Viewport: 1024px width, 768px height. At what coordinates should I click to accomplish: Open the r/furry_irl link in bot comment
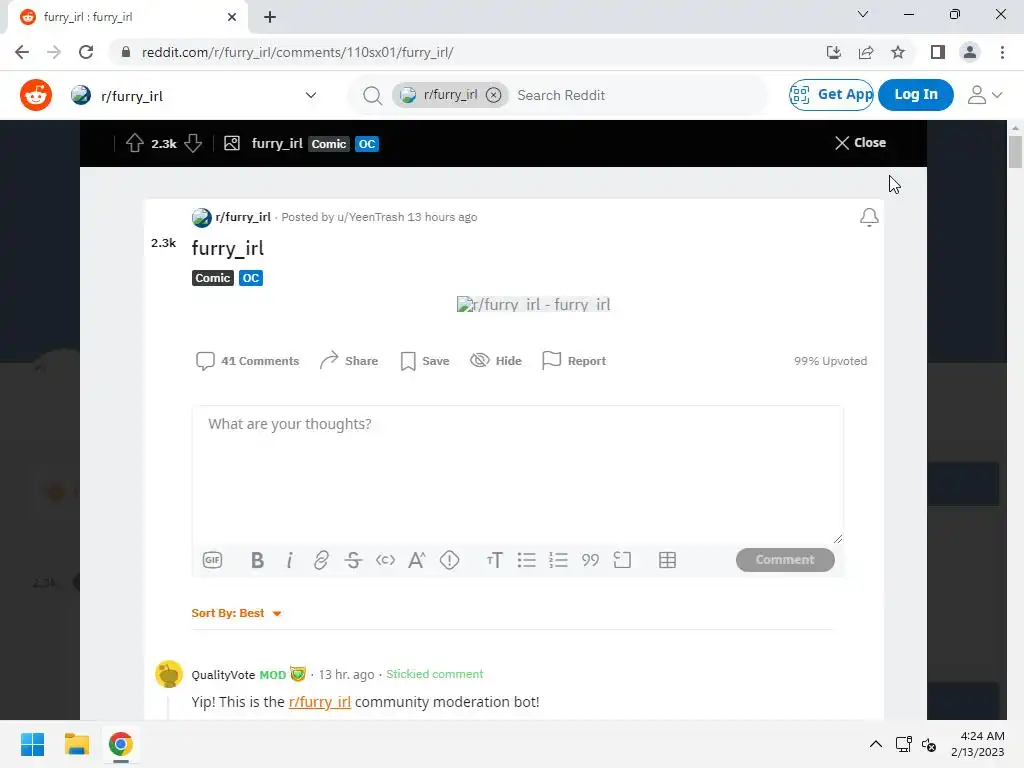pyautogui.click(x=320, y=702)
